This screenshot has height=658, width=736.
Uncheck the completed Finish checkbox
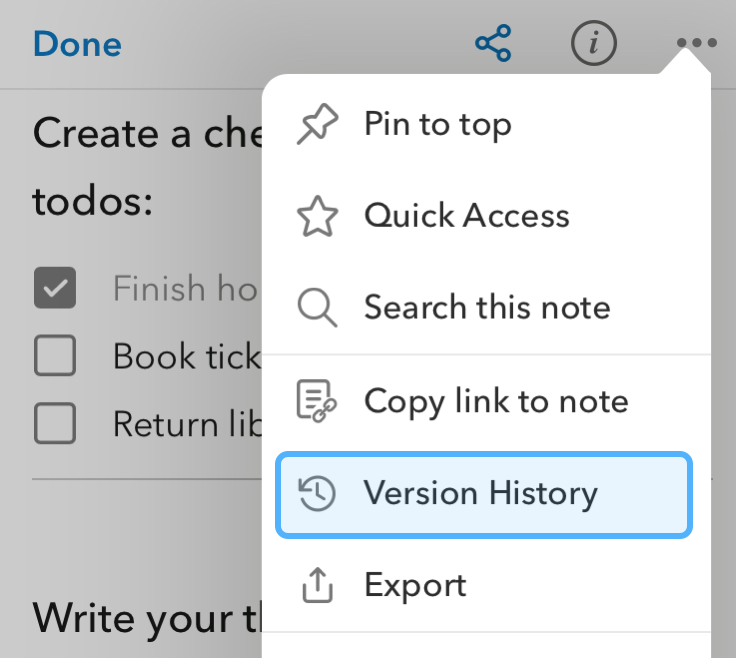[55, 289]
